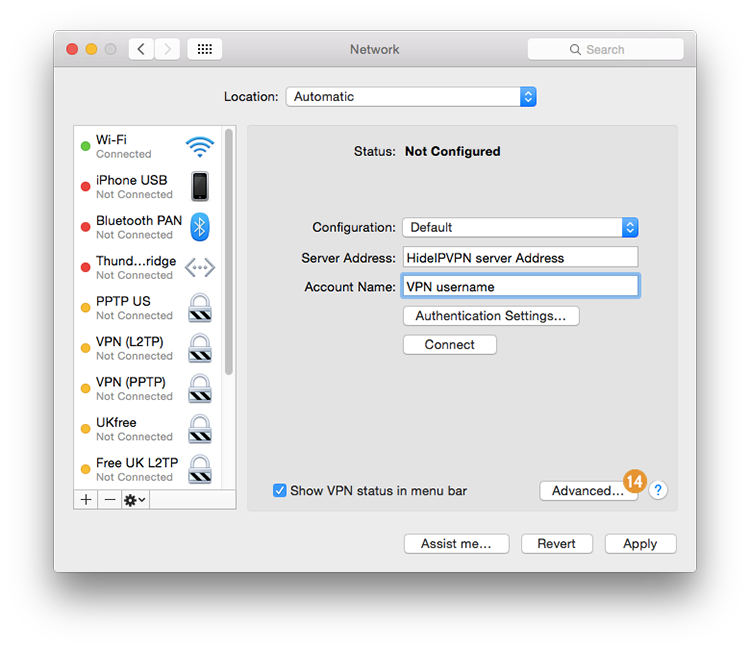Select Thund...ridge service
Screen dimensions: 750x649
pyautogui.click(x=148, y=267)
